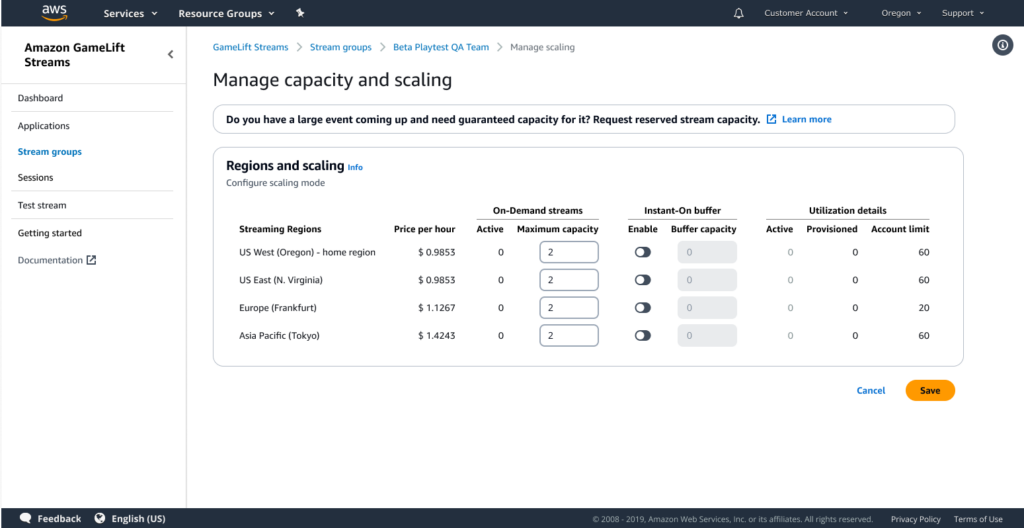1024x528 pixels.
Task: Open Sessions in sidebar
Action: point(35,177)
